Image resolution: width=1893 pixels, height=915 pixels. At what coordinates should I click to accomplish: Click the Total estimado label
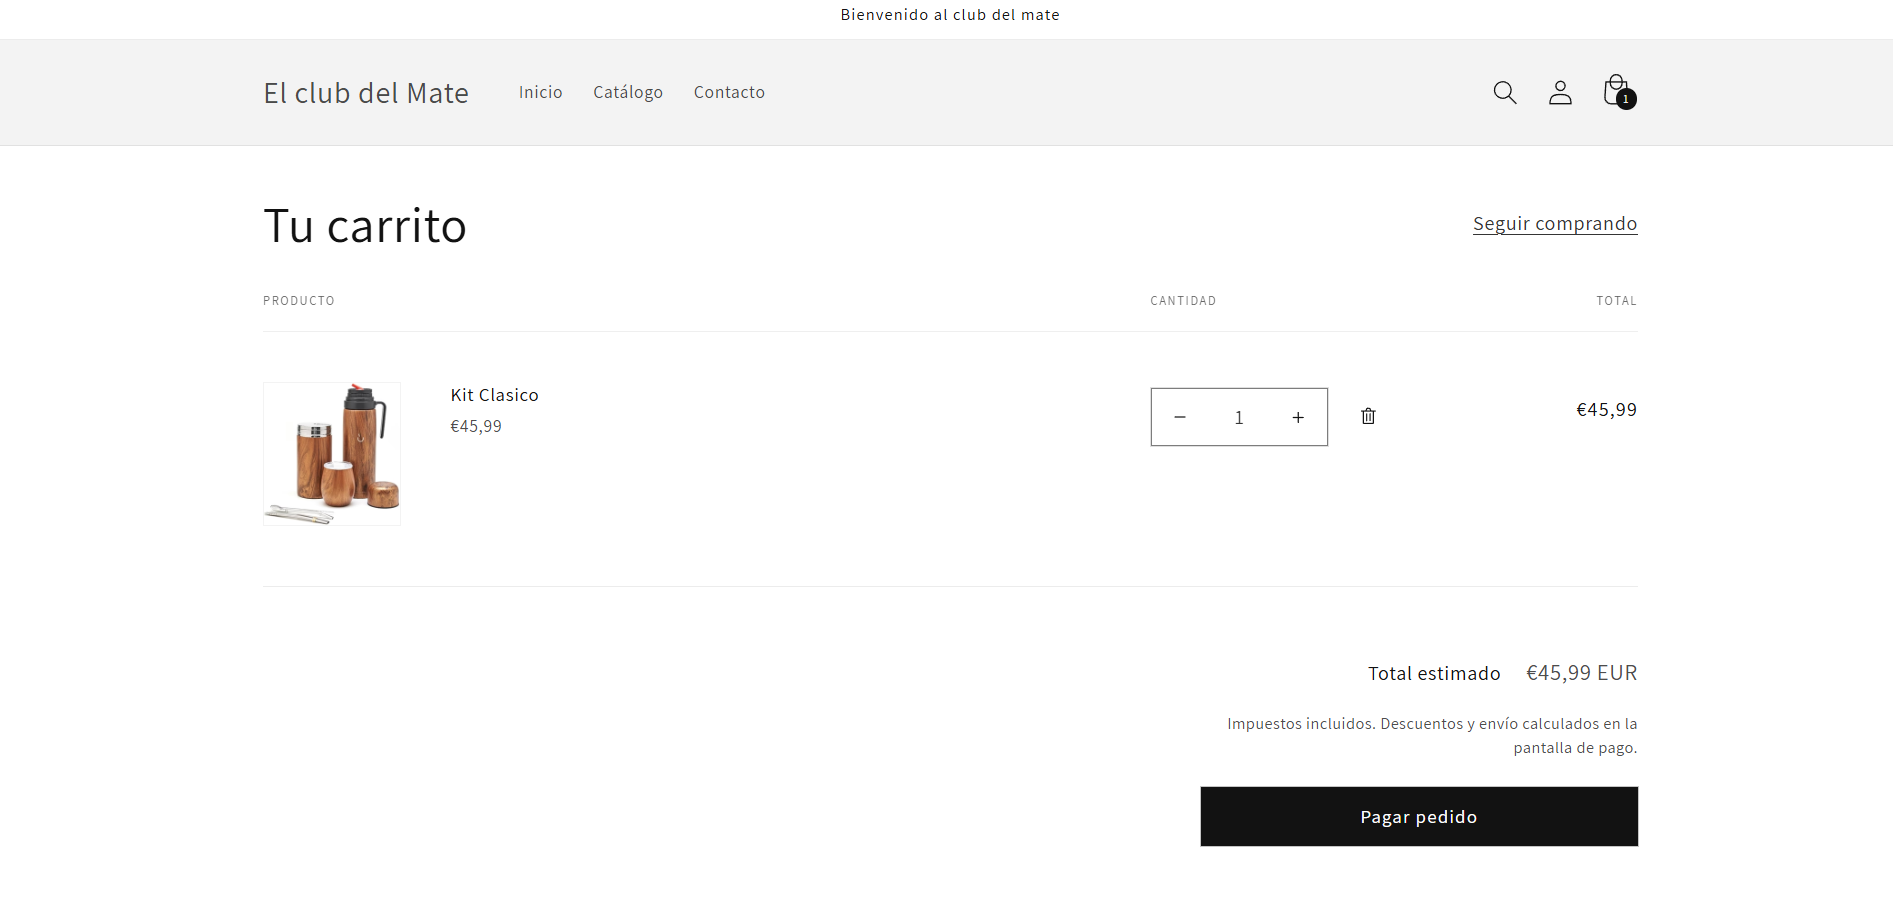(x=1434, y=673)
